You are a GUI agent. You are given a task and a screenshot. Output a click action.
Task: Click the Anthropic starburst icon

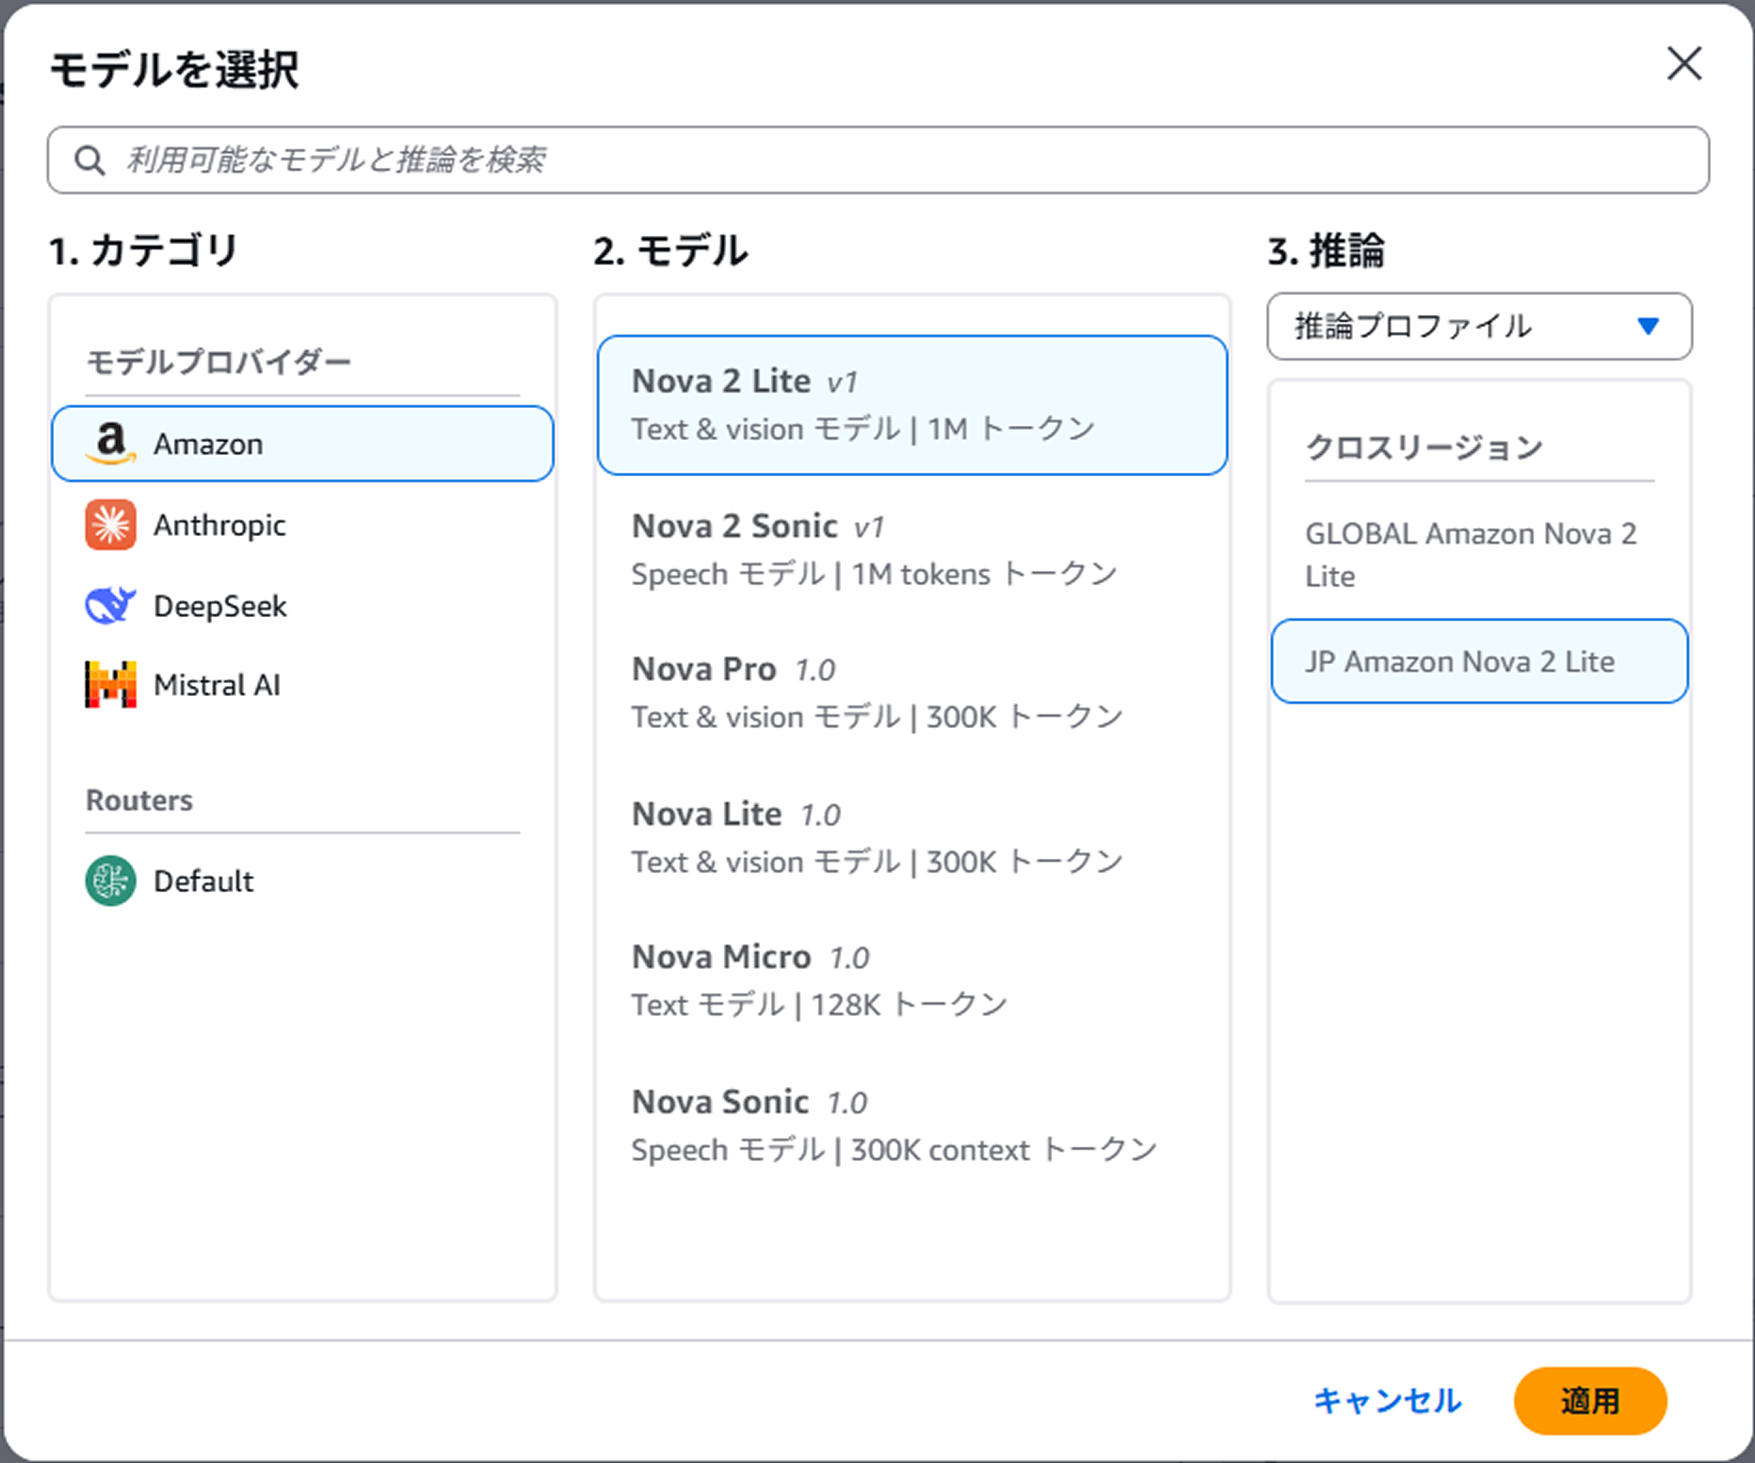click(111, 525)
